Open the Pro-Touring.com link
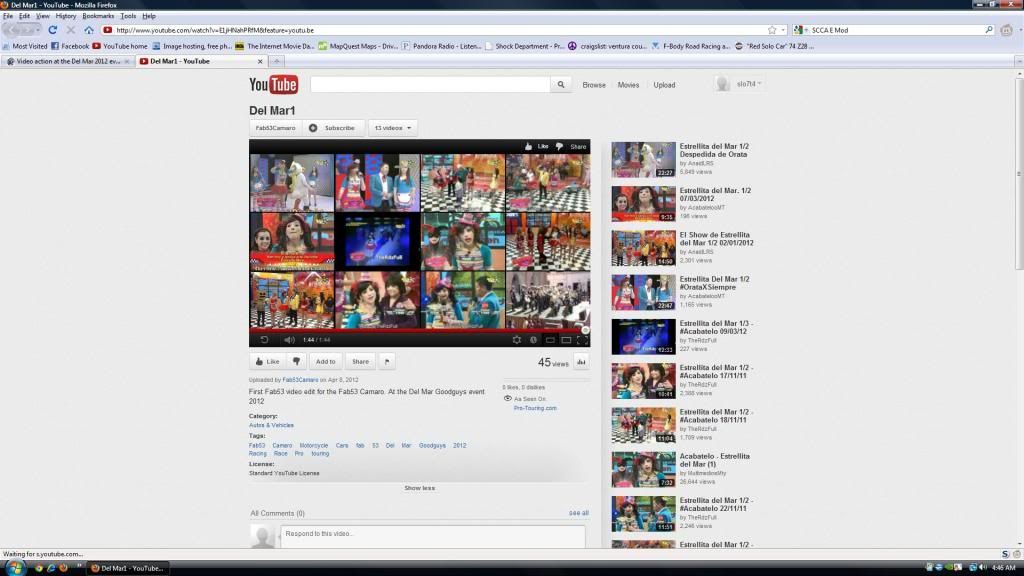Image resolution: width=1024 pixels, height=576 pixels. 535,408
